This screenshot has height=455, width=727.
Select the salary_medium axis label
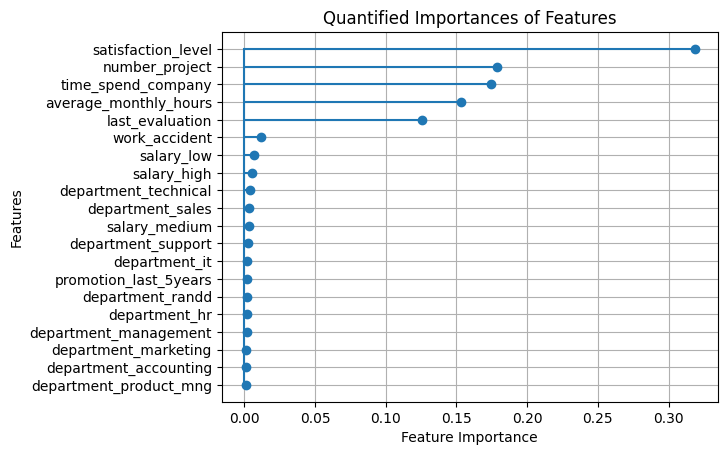click(159, 226)
